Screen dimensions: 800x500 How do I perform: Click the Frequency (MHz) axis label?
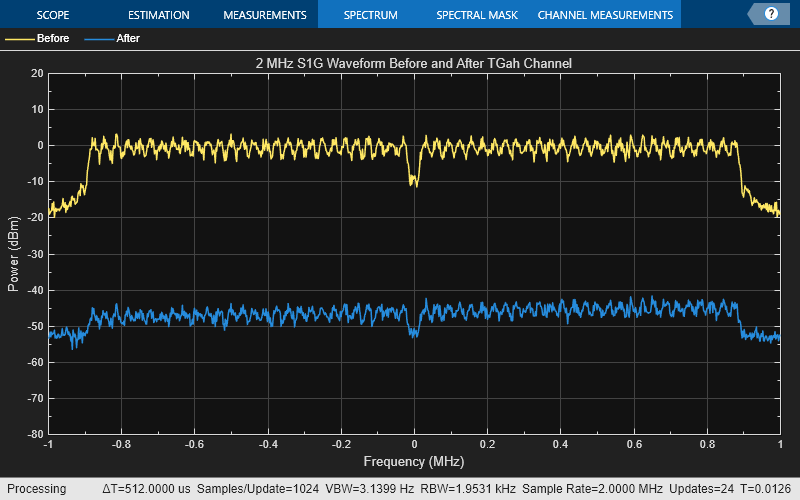(414, 462)
